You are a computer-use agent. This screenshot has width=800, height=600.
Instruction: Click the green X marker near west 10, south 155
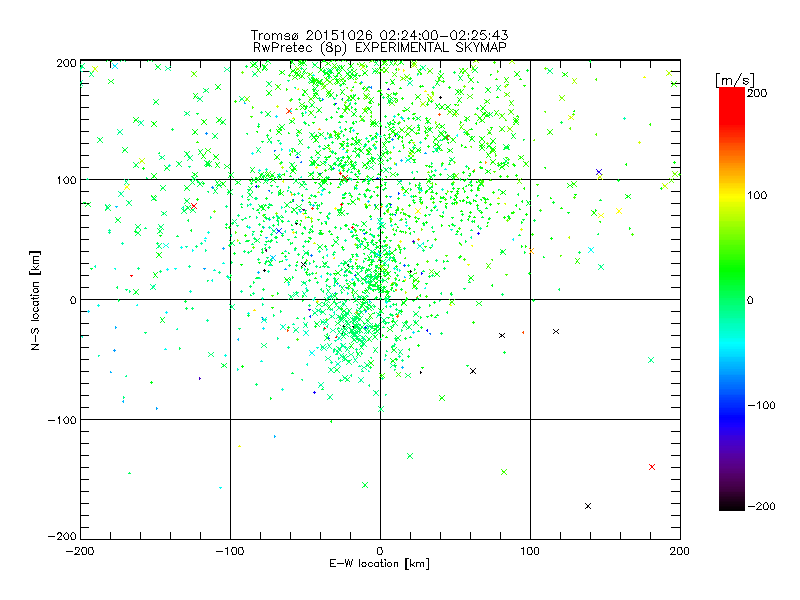(365, 485)
